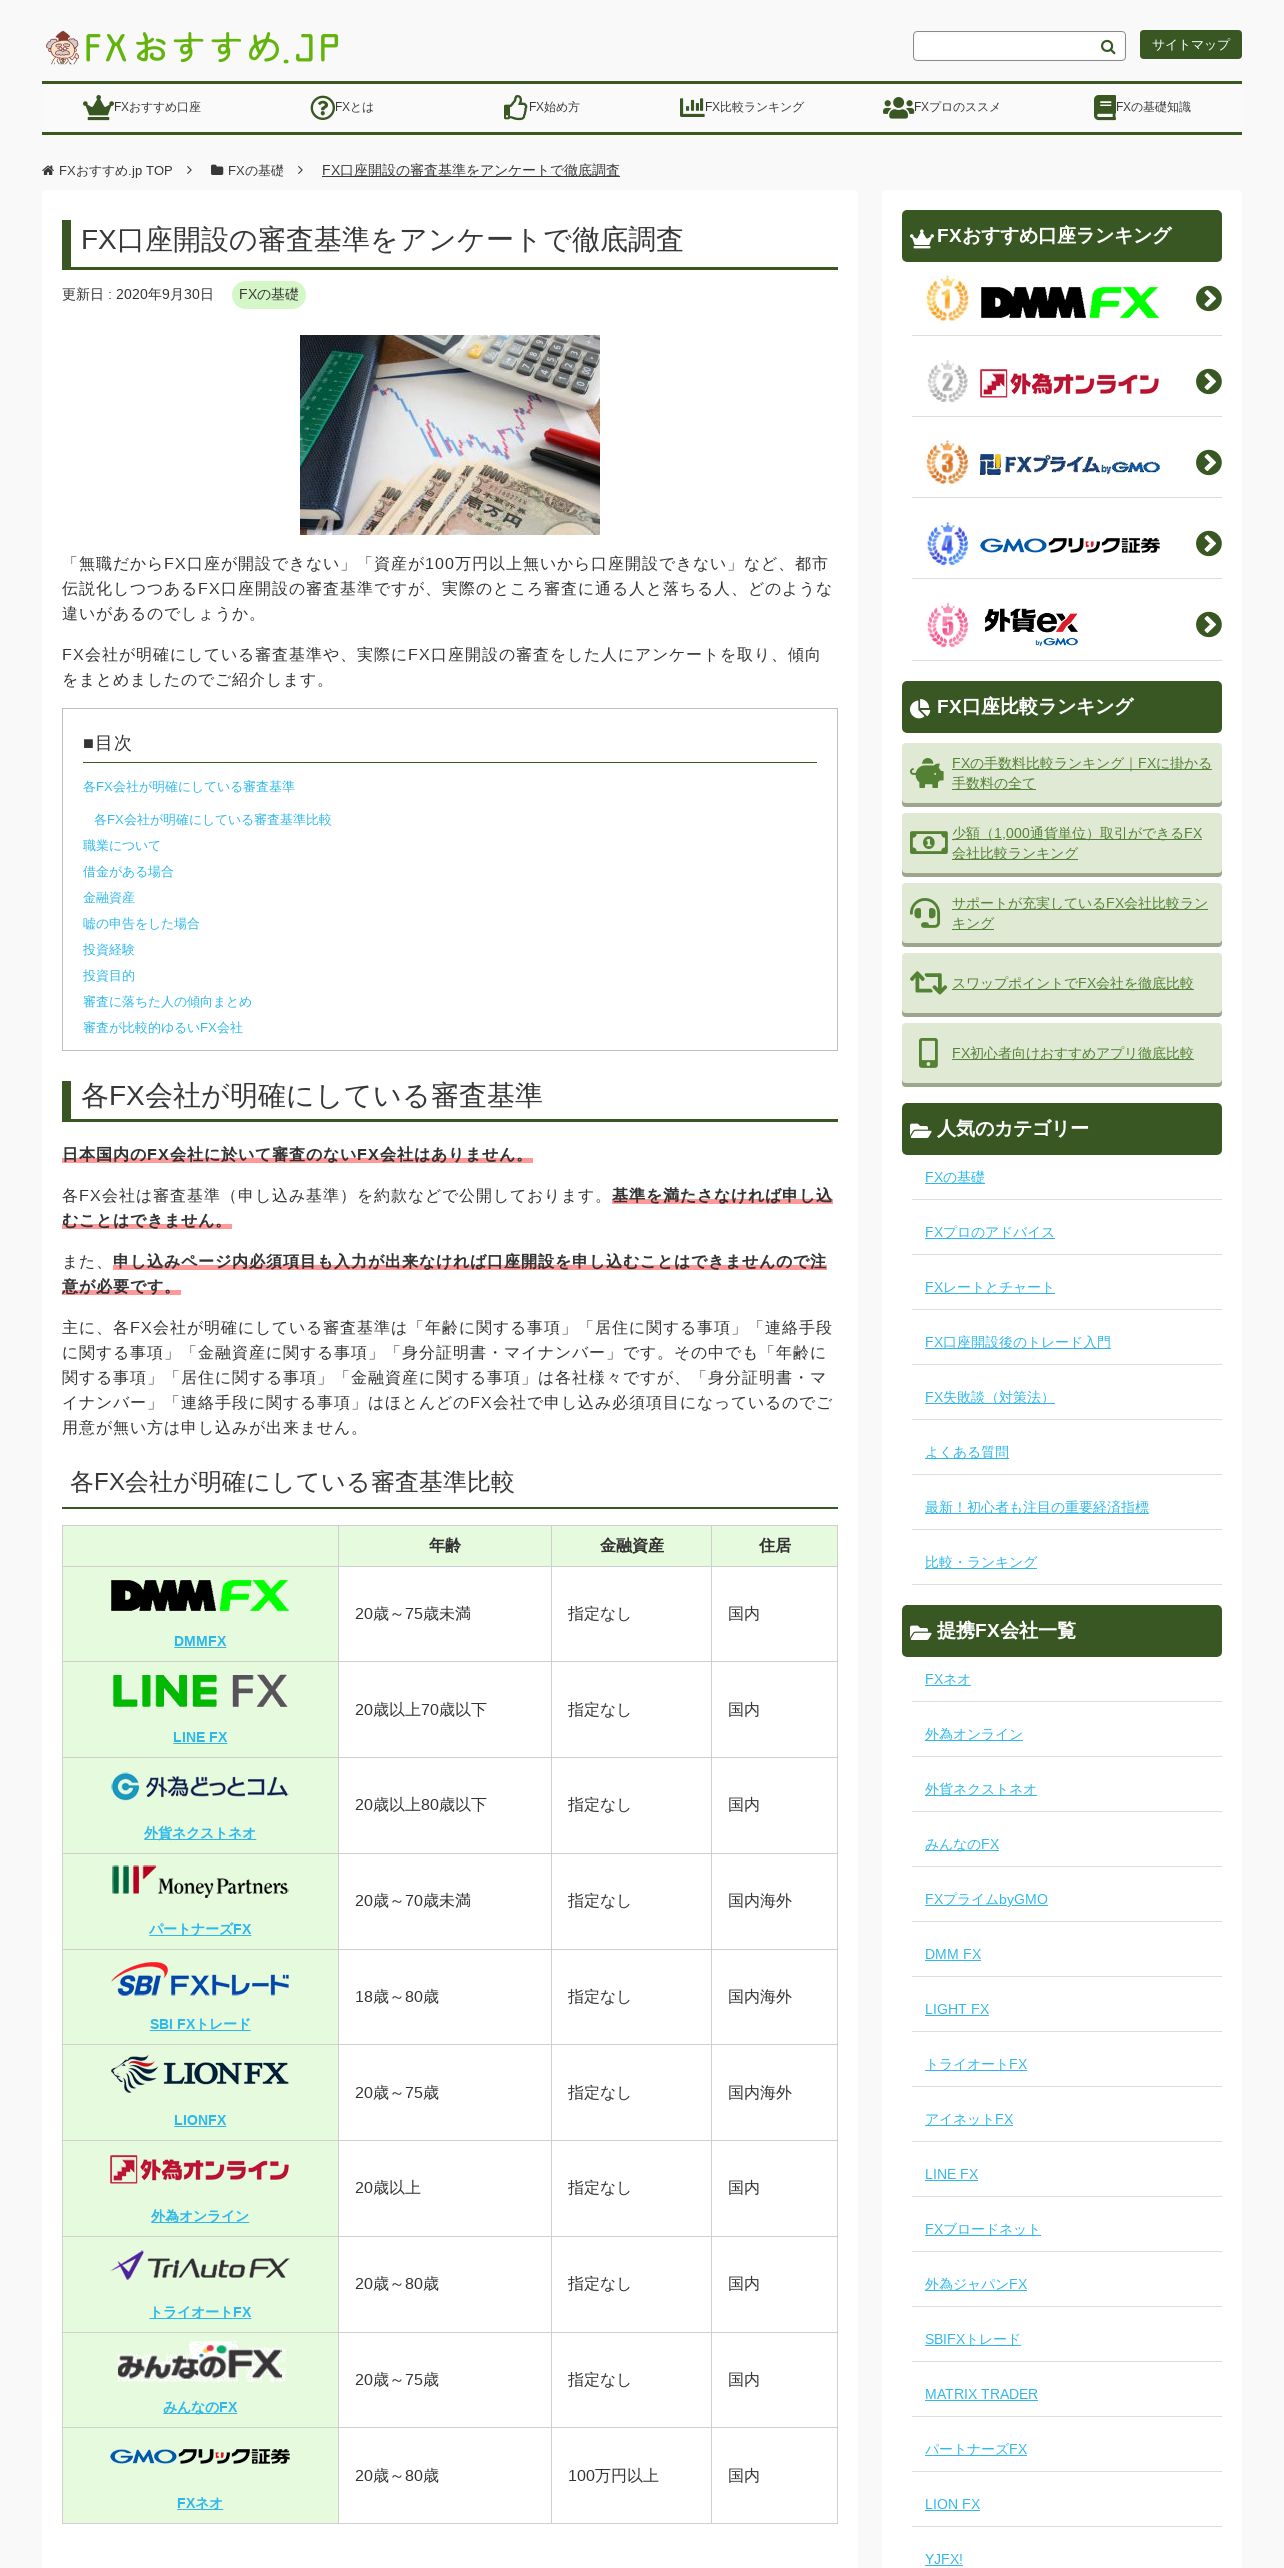Click the DMM FX logo in the ranking sidebar
Image resolution: width=1284 pixels, height=2568 pixels.
[x=1069, y=302]
